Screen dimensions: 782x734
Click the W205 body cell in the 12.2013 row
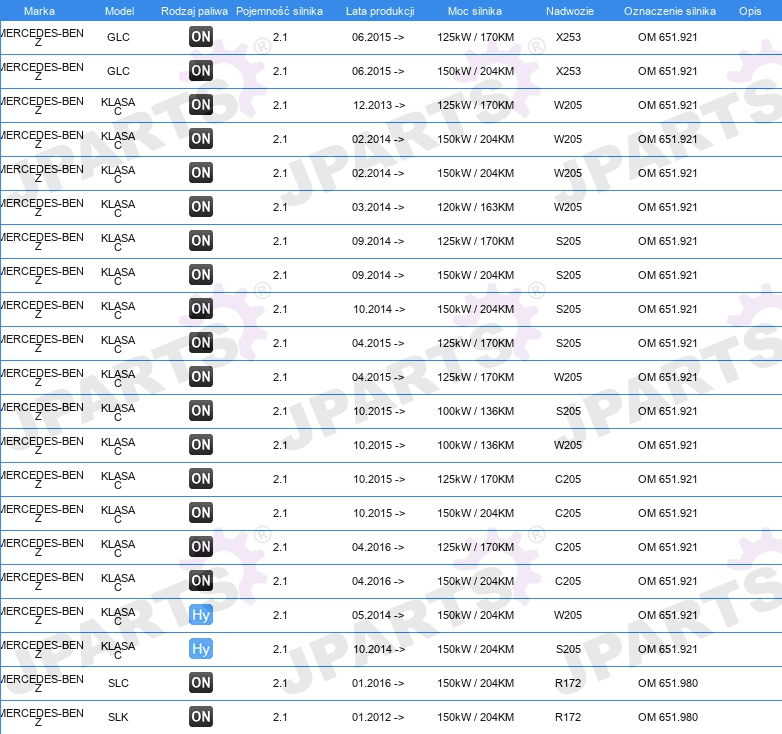[x=568, y=105]
